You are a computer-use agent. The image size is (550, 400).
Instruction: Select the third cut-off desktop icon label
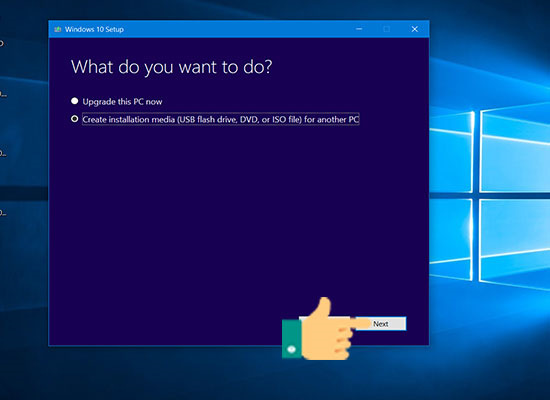point(3,153)
